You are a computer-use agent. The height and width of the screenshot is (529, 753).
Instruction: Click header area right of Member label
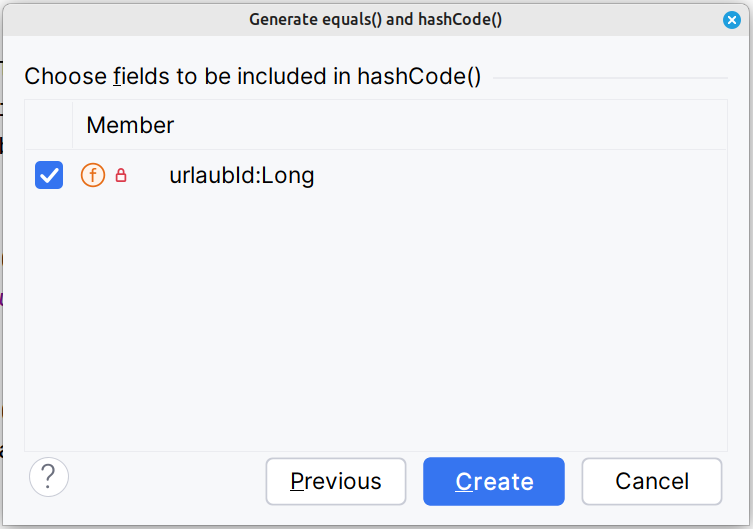click(x=450, y=125)
